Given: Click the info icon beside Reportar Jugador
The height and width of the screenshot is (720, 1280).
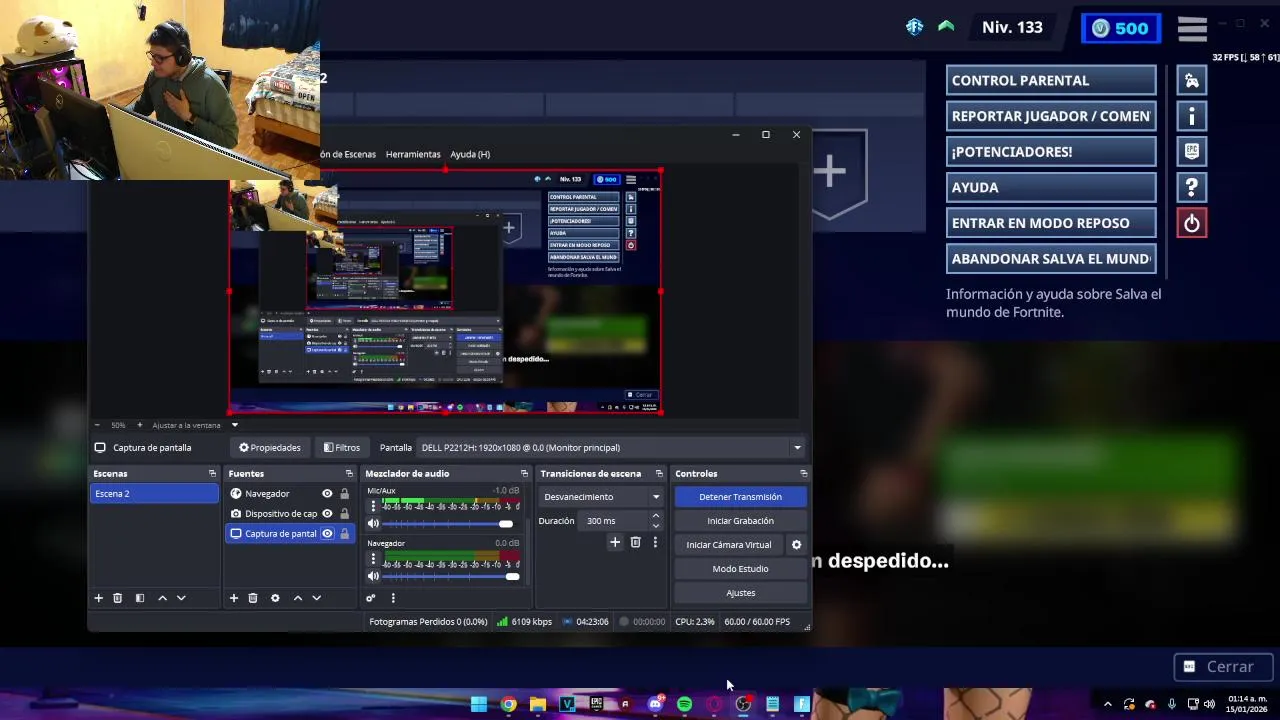Looking at the screenshot, I should 1192,116.
